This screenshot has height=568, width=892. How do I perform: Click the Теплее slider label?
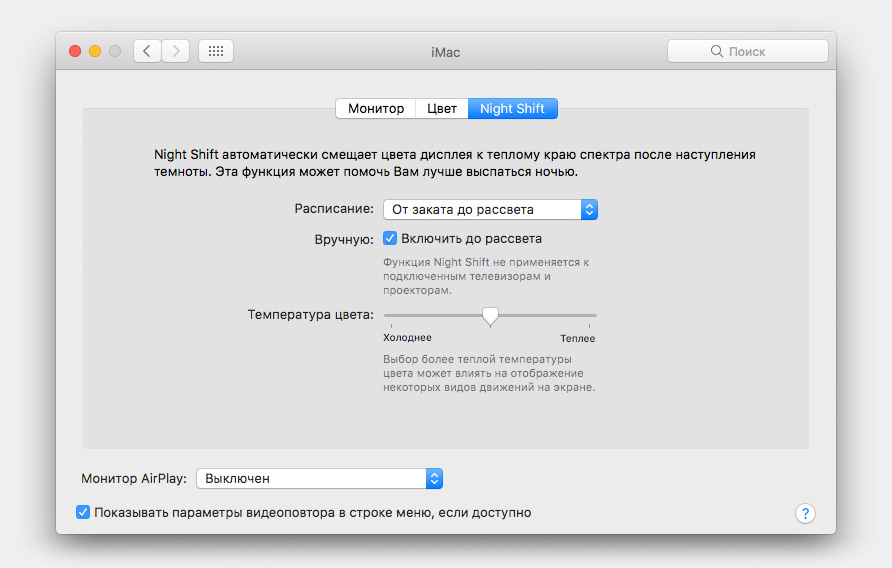coord(577,338)
